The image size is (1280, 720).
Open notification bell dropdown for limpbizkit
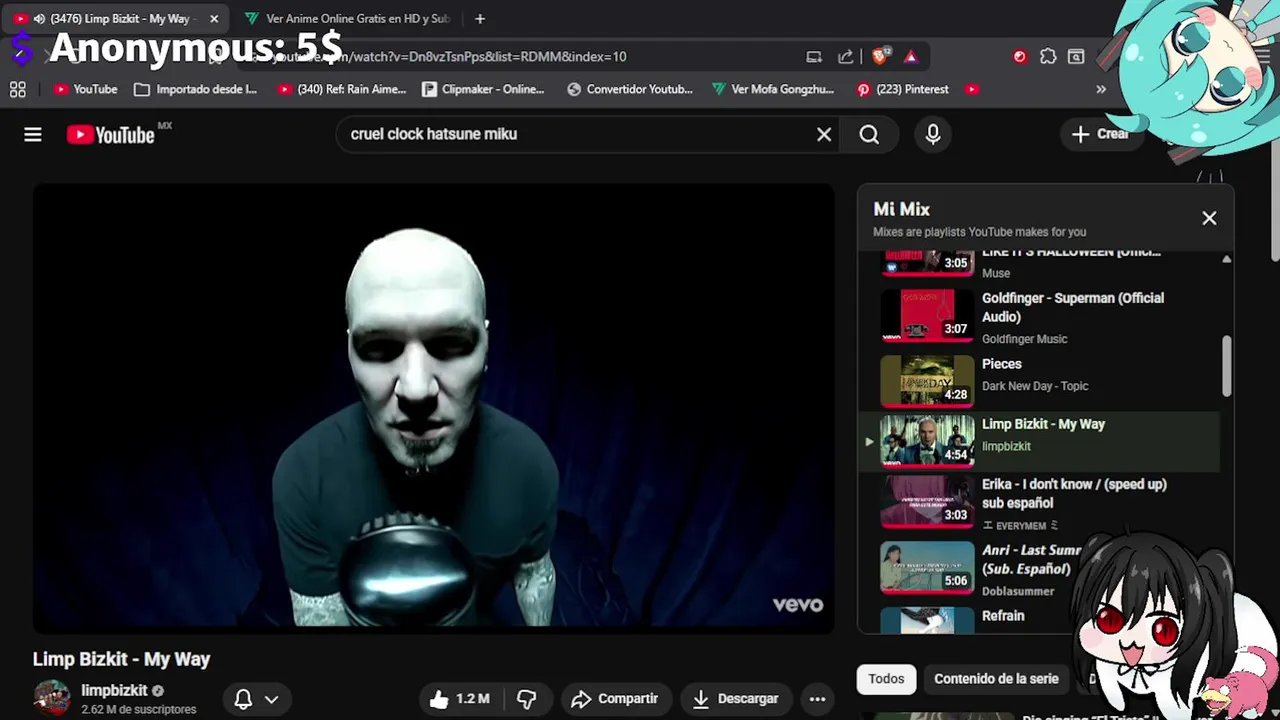point(255,699)
